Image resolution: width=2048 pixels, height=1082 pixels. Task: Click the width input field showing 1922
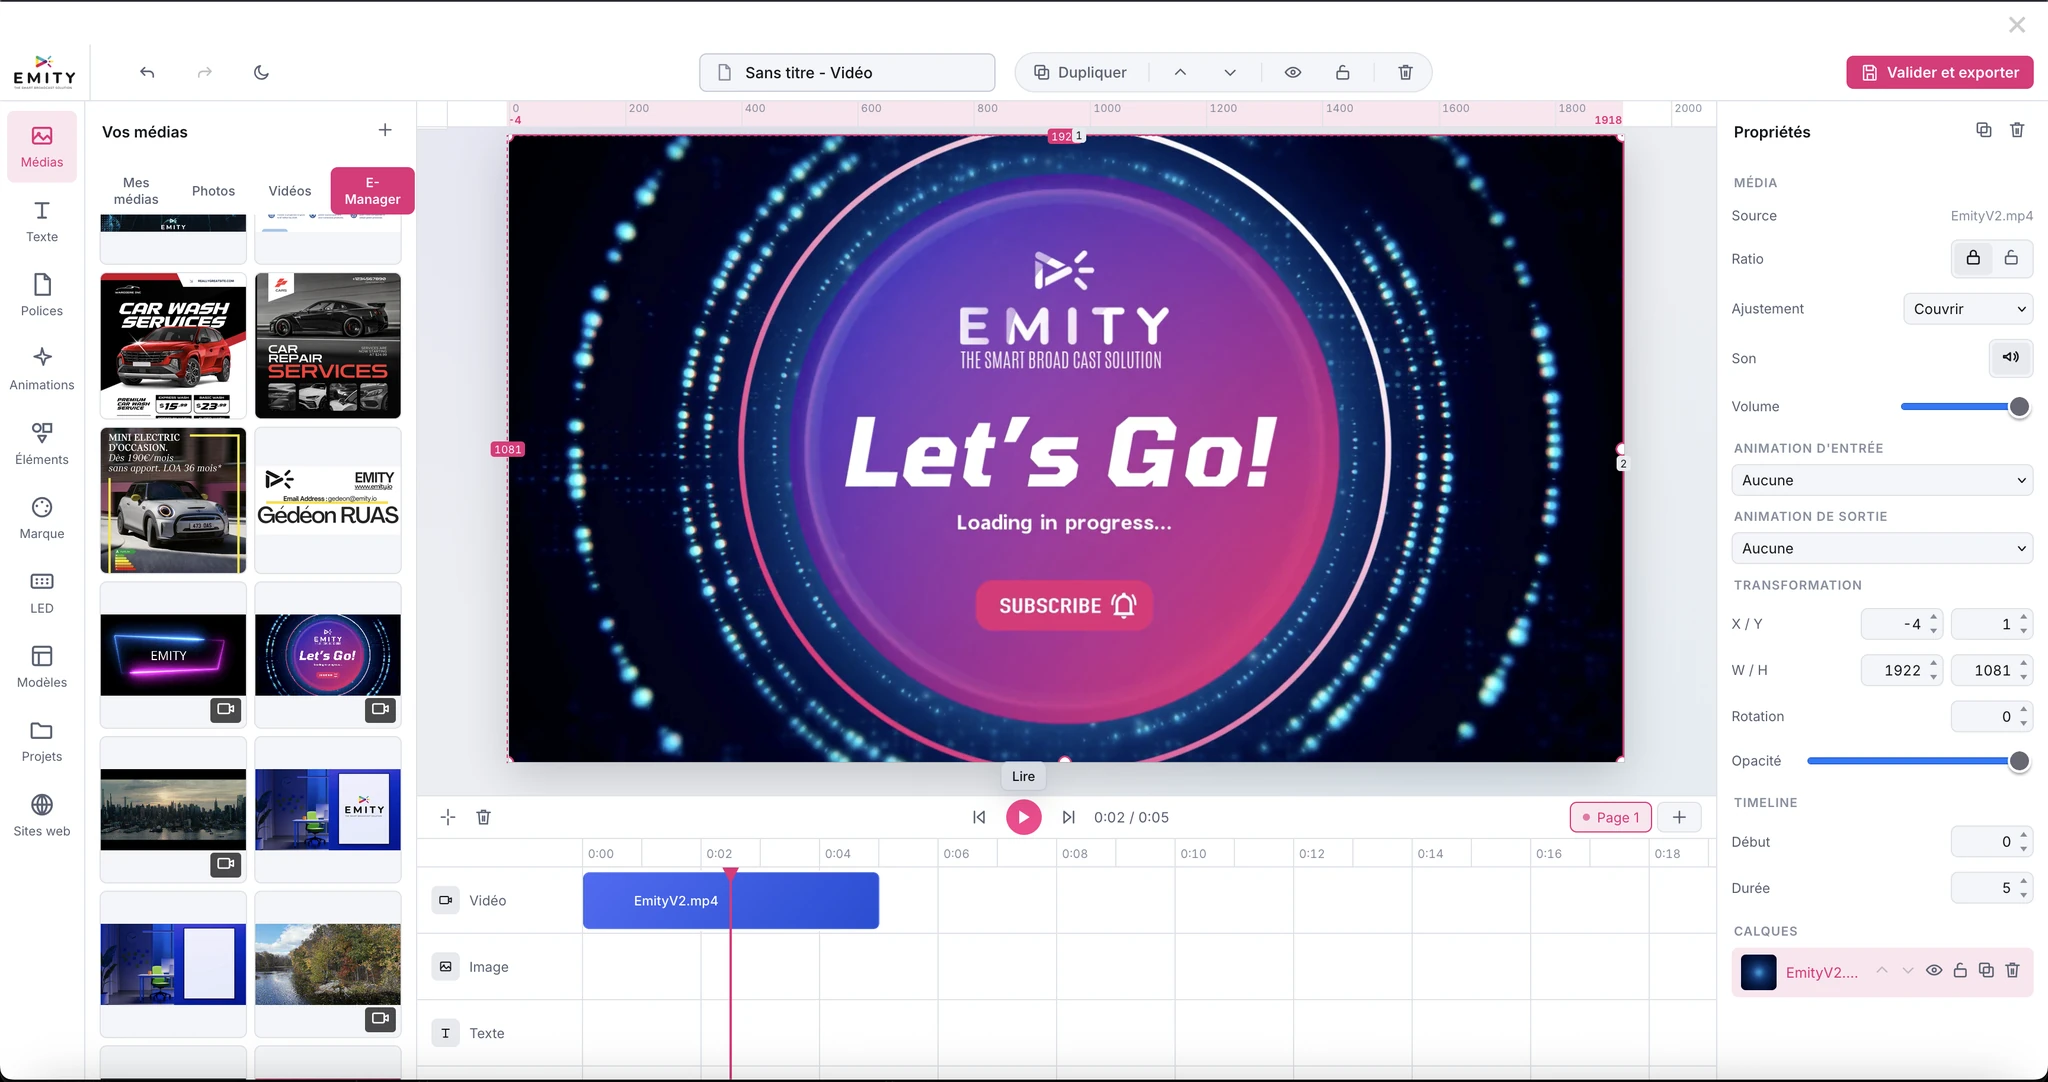[1901, 670]
